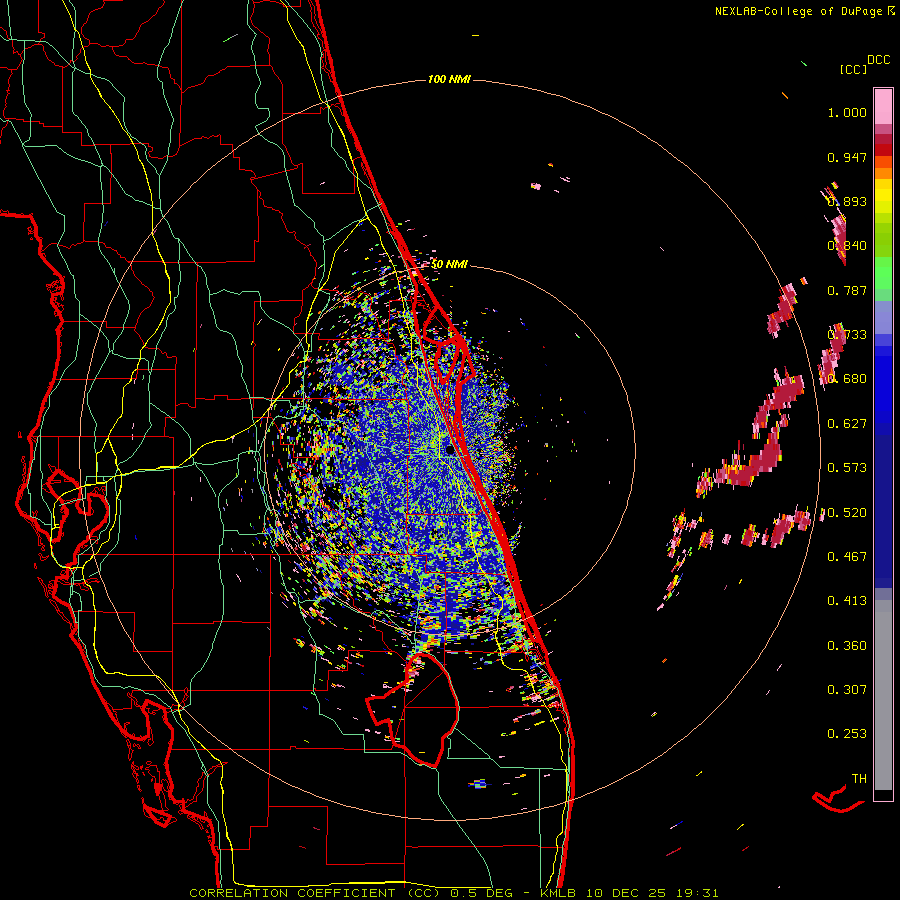Select the 0.947 scale value
Viewport: 900px width, 900px height.
(847, 157)
